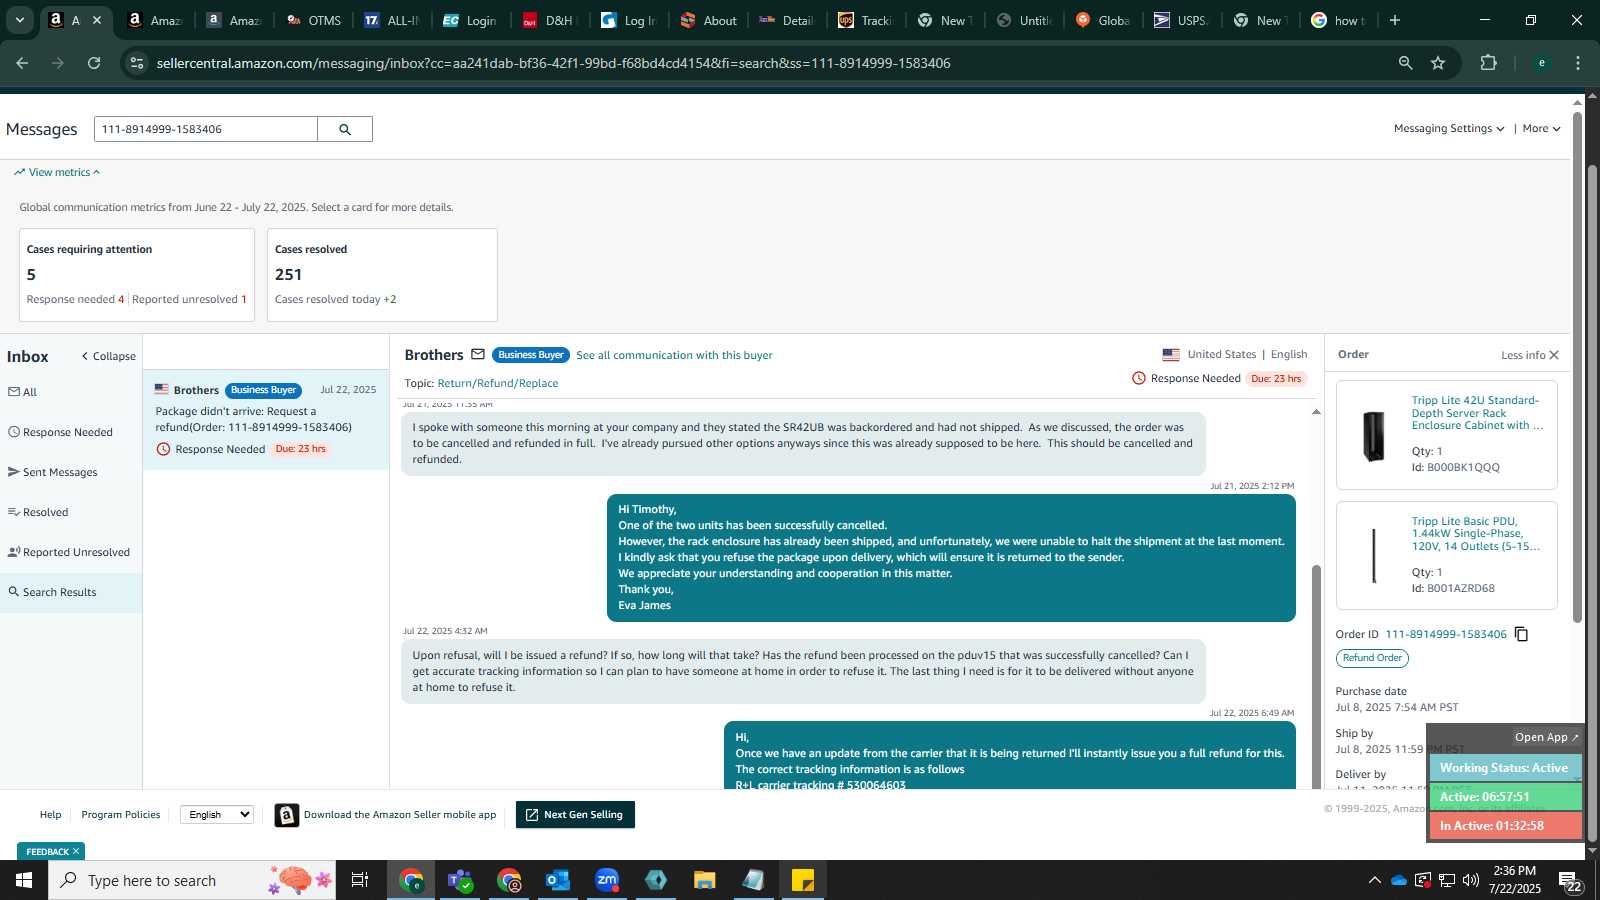Switch to the D&H browser tab
Screen dimensions: 1600x900
pyautogui.click(x=551, y=20)
